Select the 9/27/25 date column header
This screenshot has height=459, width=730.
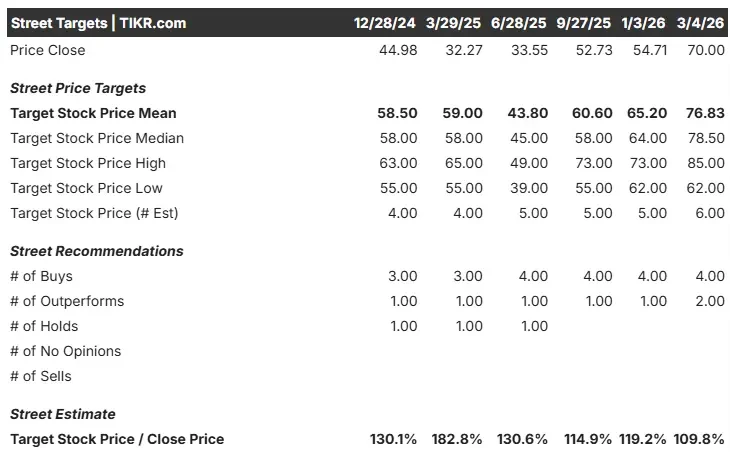(585, 23)
